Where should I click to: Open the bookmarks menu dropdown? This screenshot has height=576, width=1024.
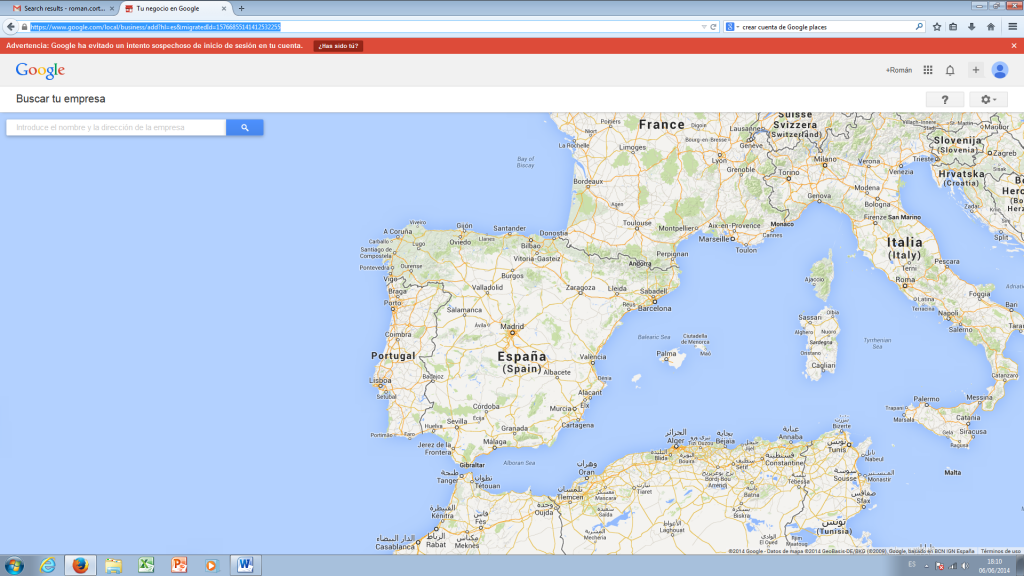(954, 27)
